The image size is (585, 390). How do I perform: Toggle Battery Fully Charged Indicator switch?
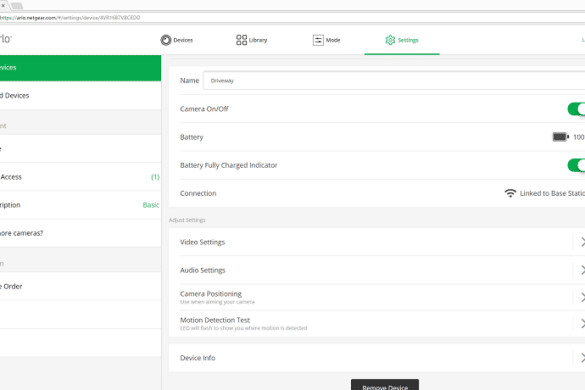coord(576,165)
